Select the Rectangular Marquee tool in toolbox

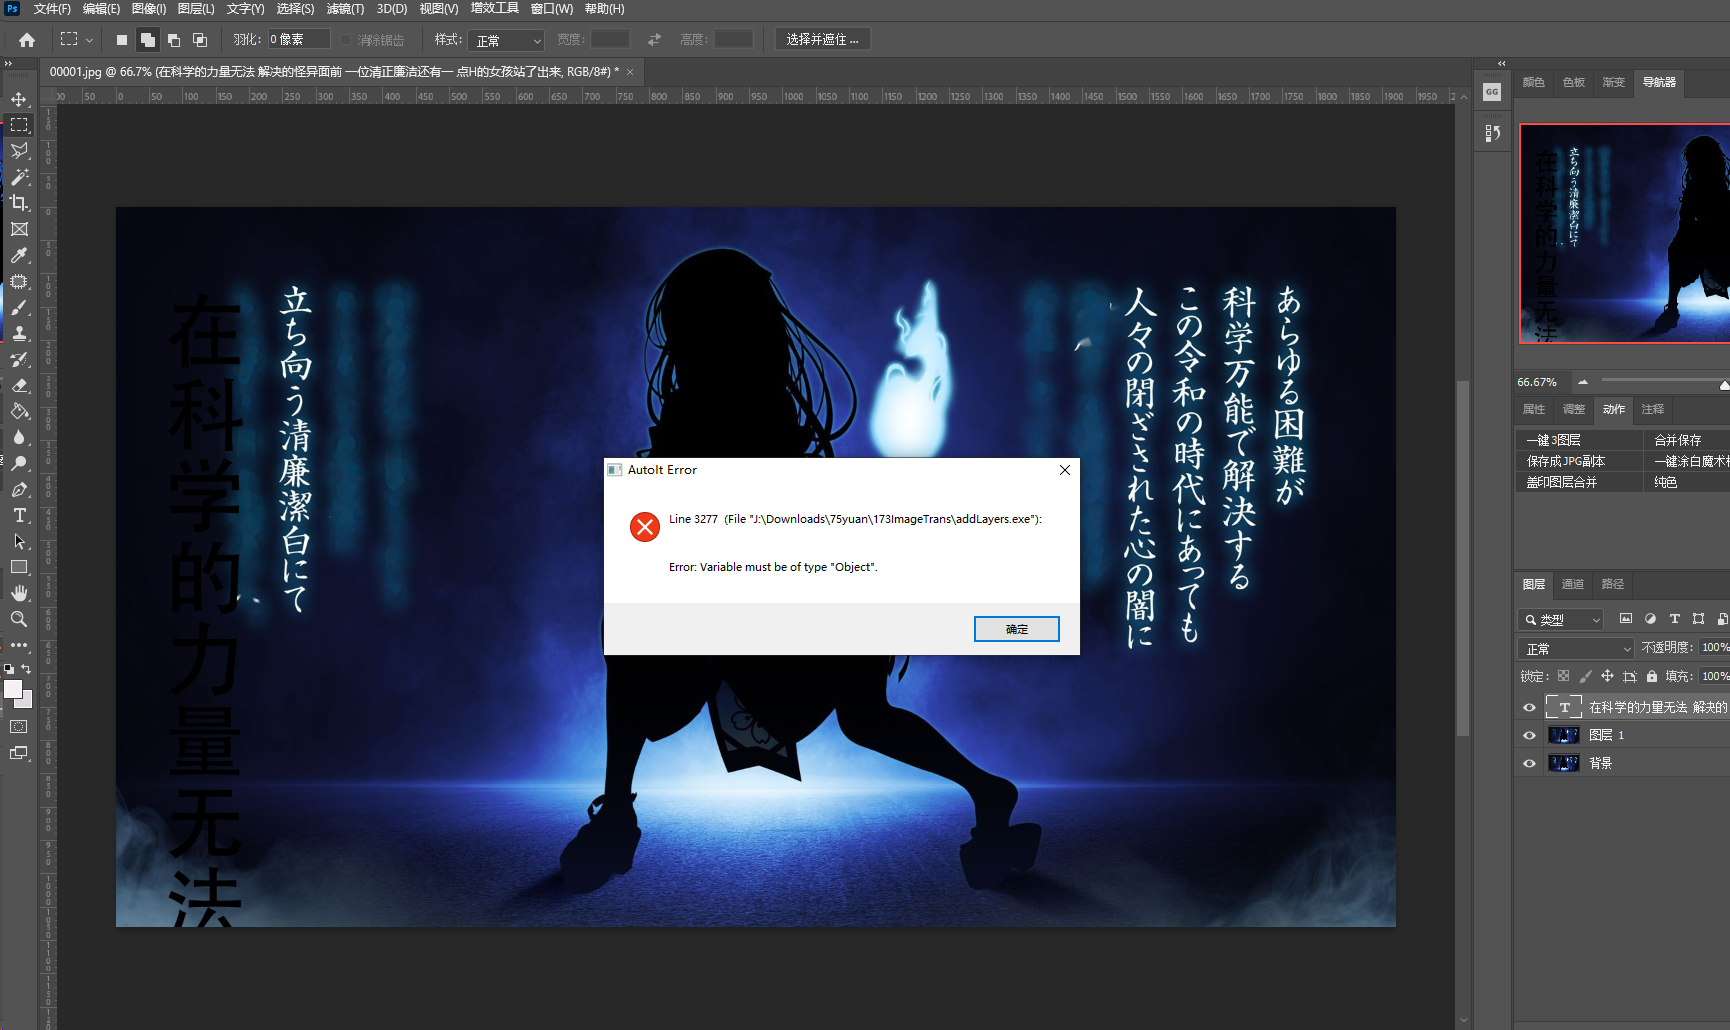[x=19, y=125]
